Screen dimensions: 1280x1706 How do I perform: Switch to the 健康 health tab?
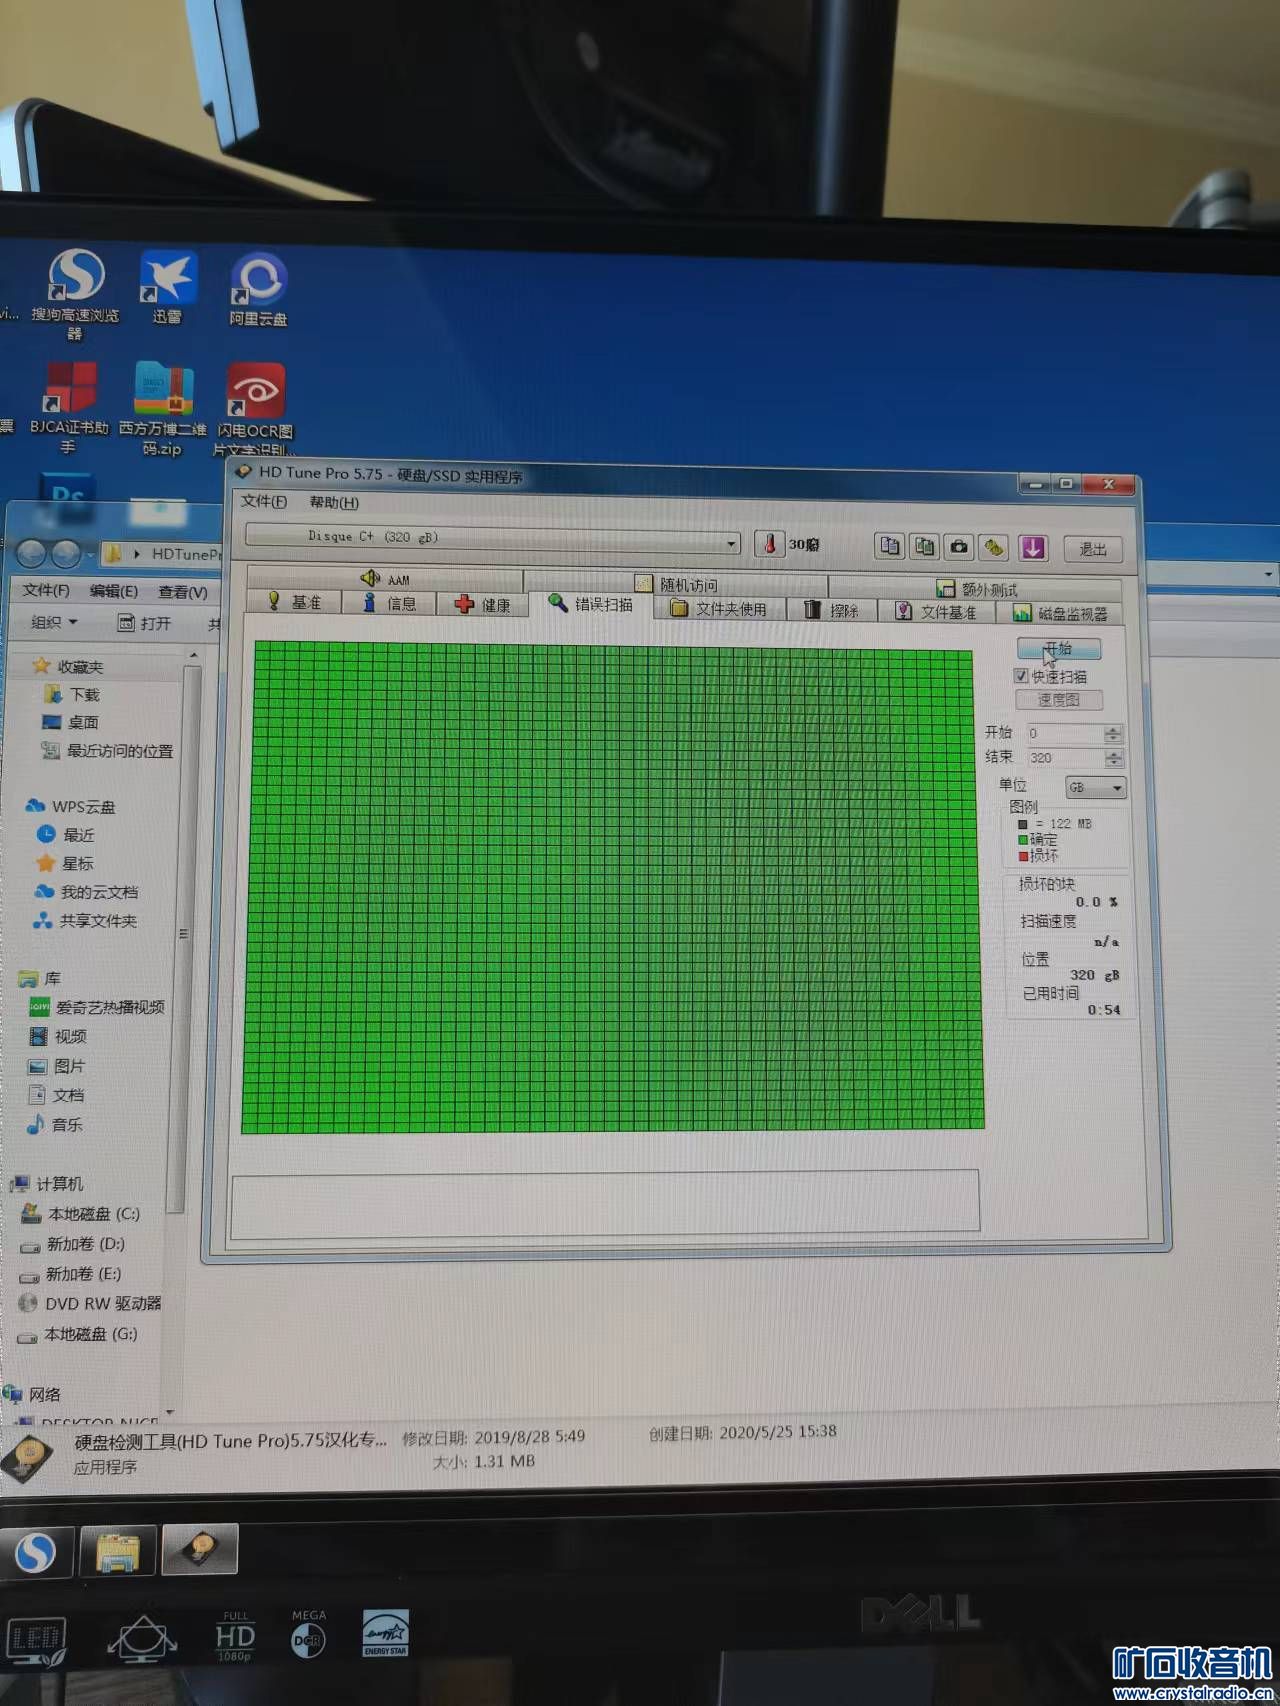click(484, 604)
